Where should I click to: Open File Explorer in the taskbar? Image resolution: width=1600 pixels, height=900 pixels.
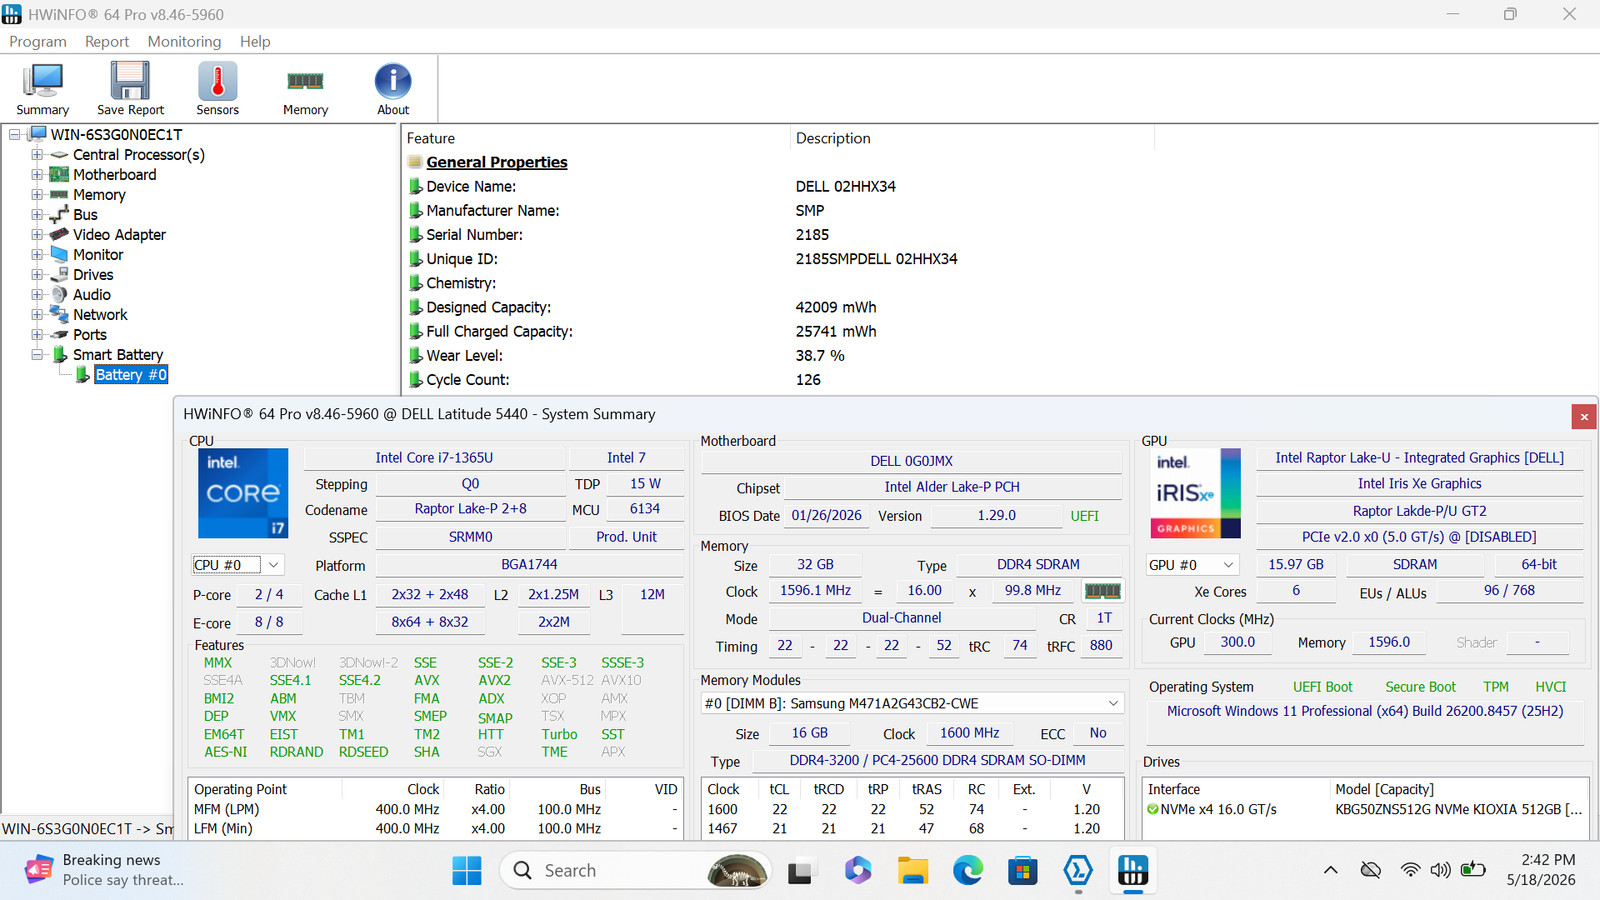pos(912,871)
